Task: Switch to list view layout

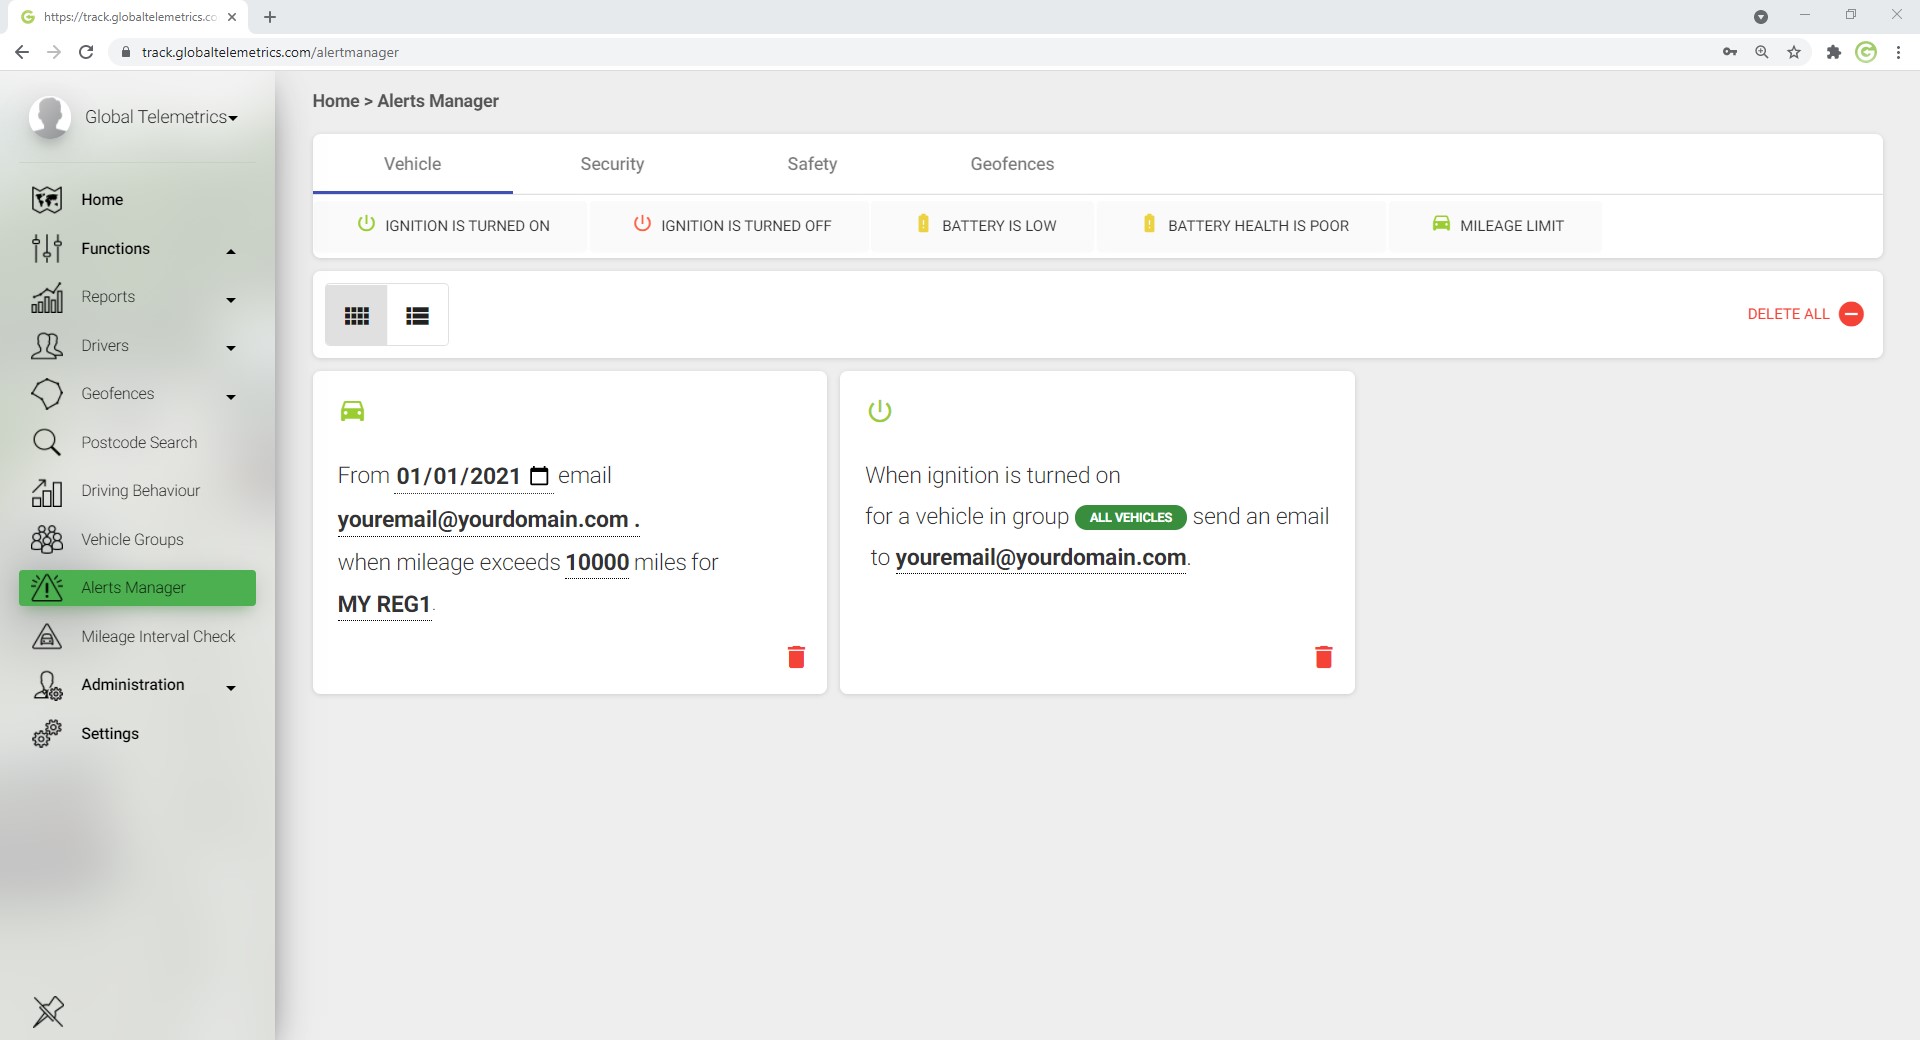Action: 417,316
